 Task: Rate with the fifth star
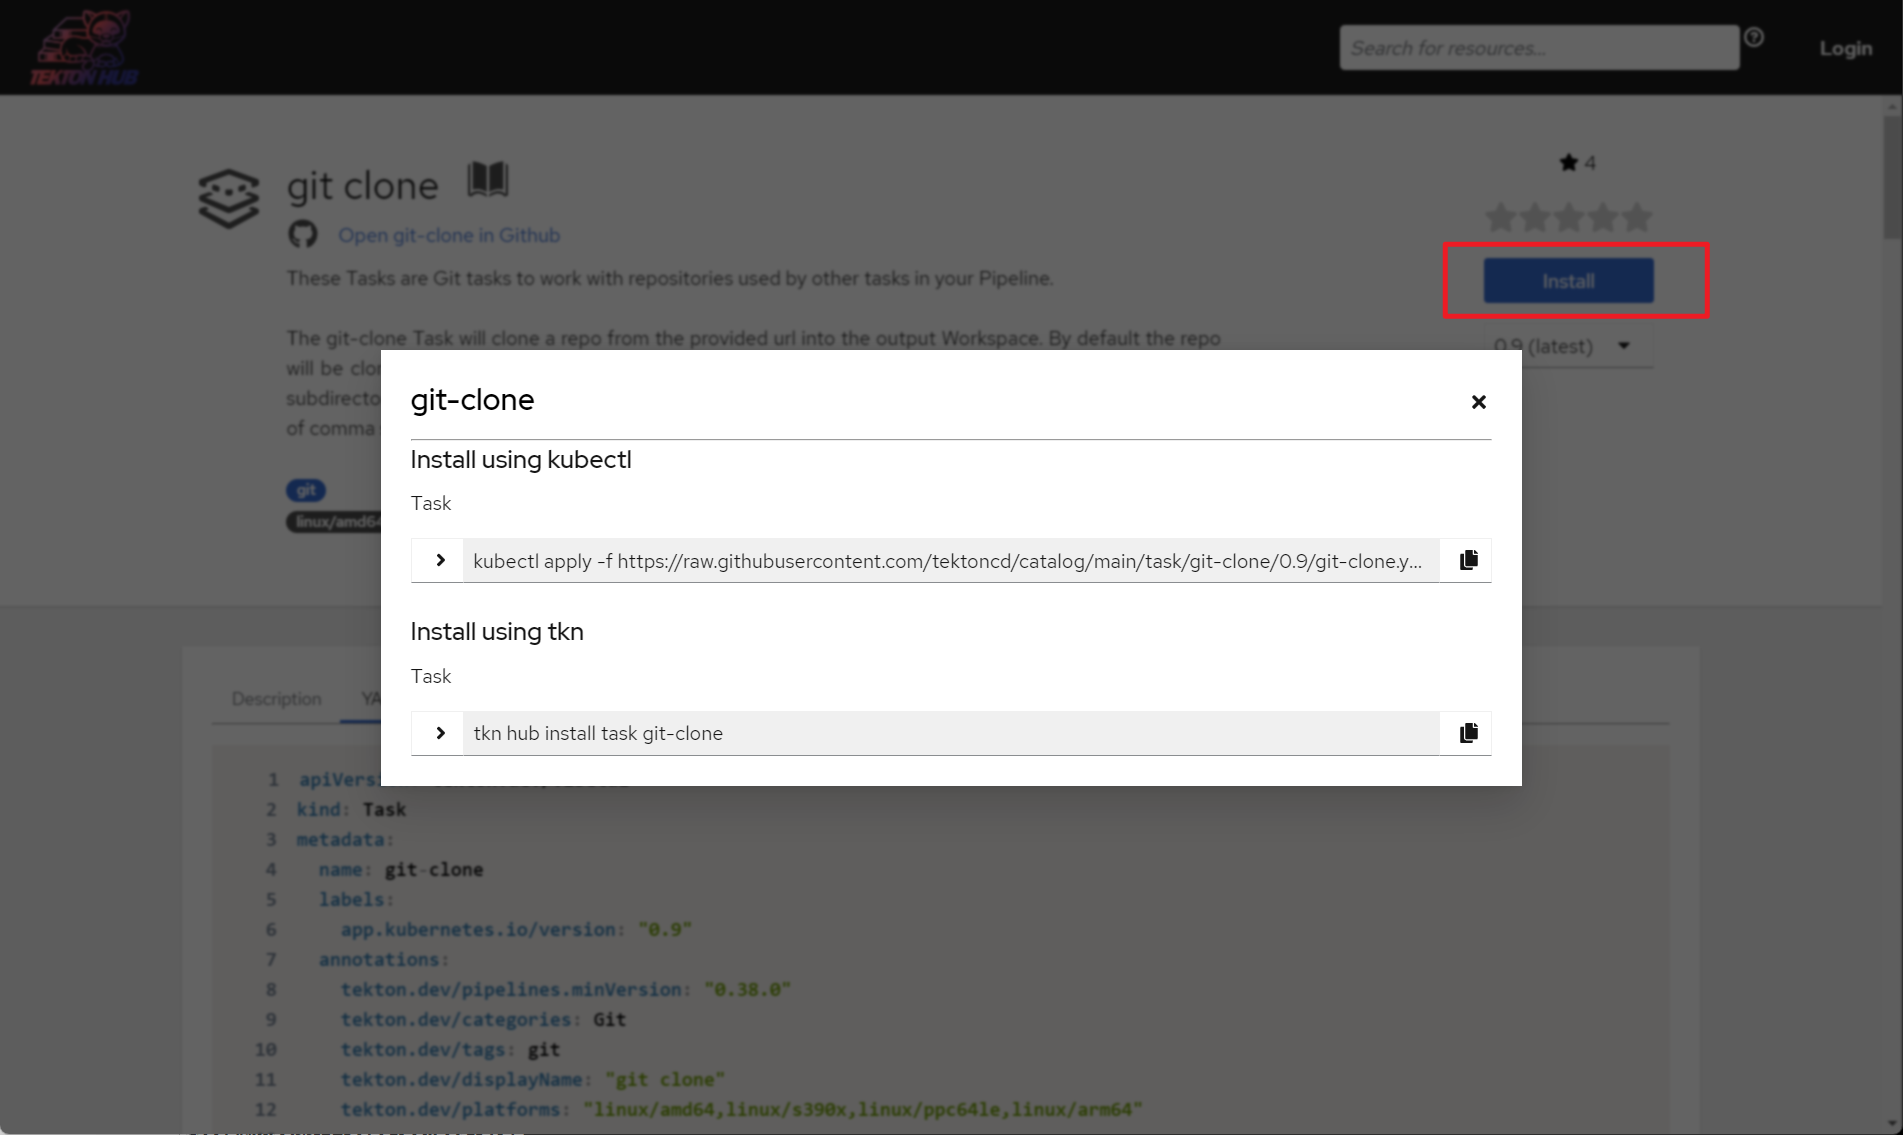1637,217
